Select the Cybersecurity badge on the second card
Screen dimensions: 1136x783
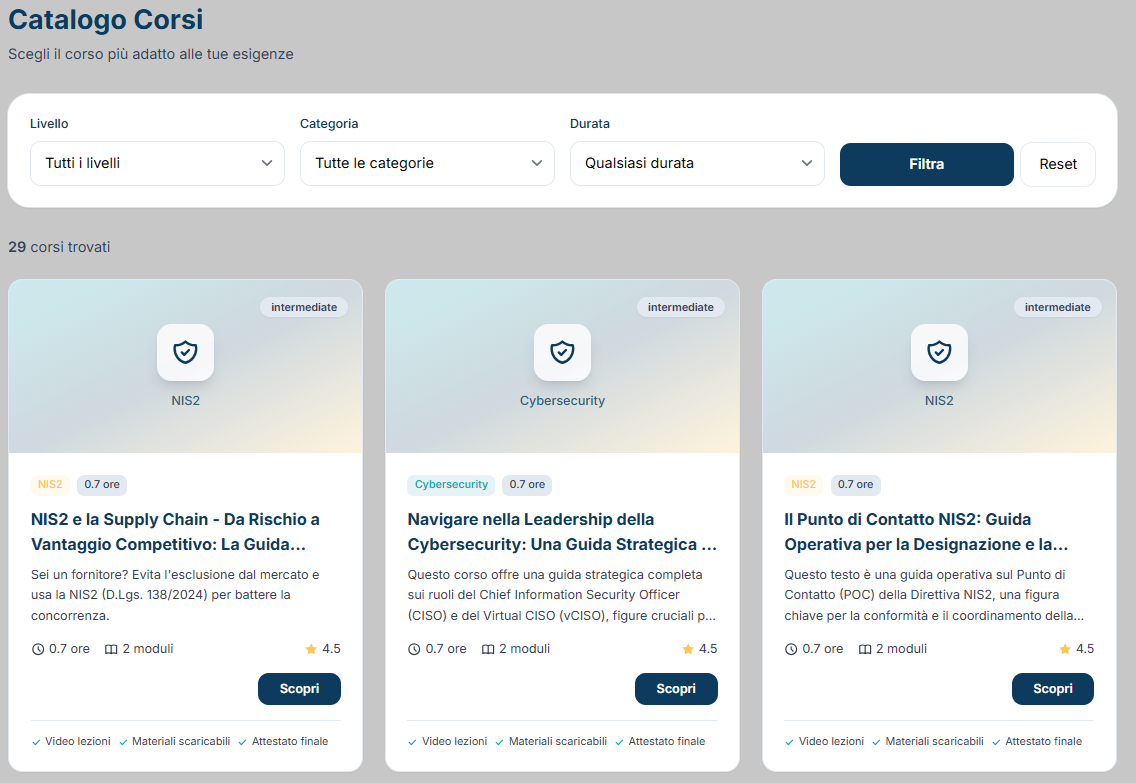(x=451, y=484)
